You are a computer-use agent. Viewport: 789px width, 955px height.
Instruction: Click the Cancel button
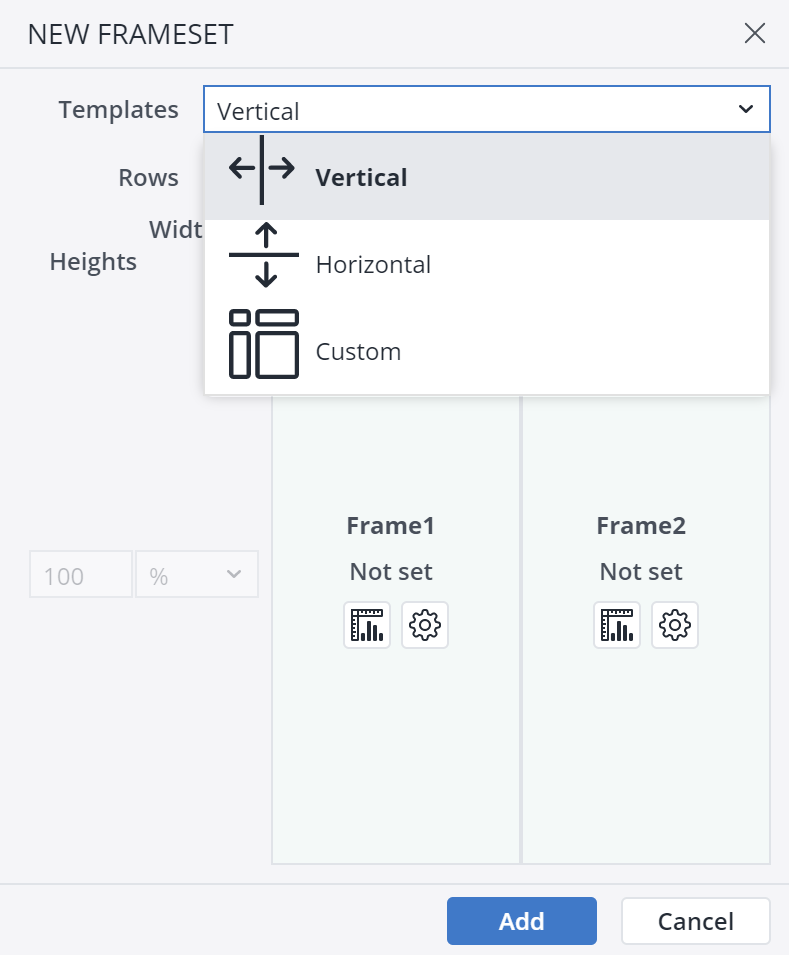pyautogui.click(x=695, y=920)
